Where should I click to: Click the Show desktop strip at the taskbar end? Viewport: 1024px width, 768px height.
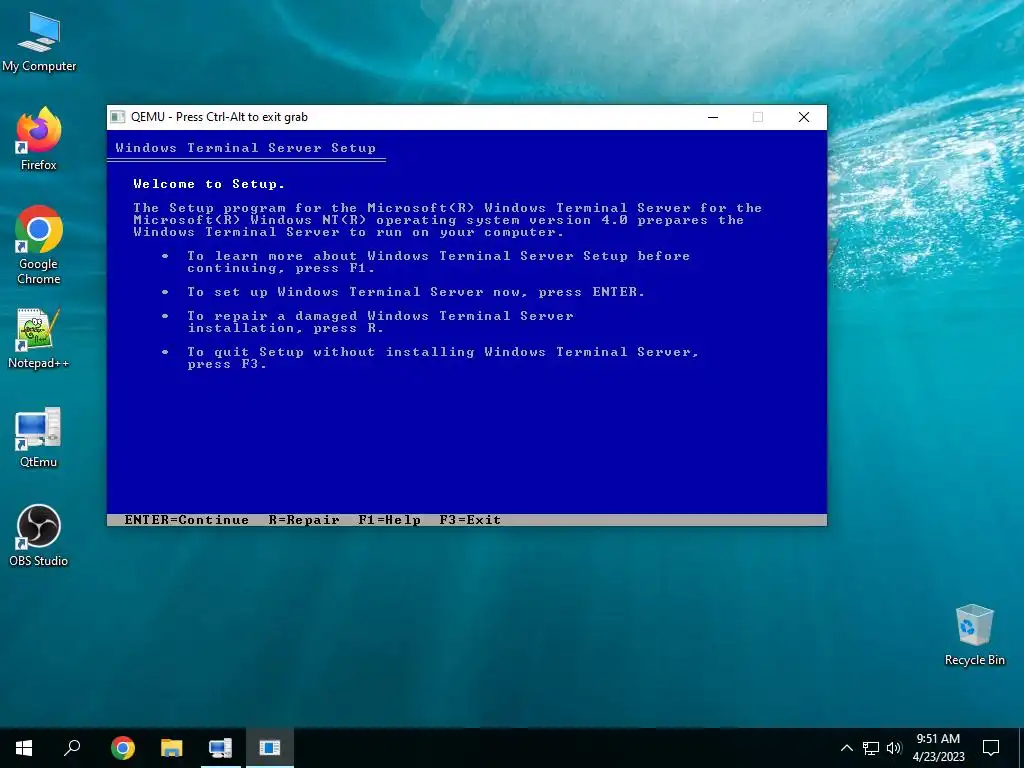pyautogui.click(x=1021, y=748)
